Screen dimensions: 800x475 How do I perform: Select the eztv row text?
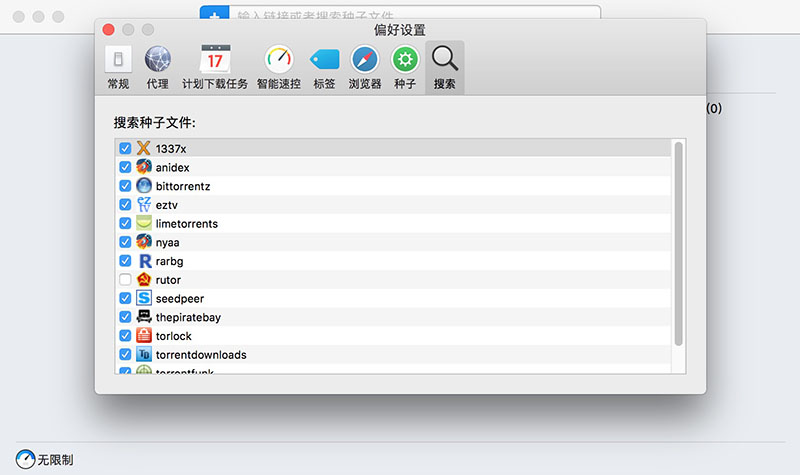pos(166,205)
